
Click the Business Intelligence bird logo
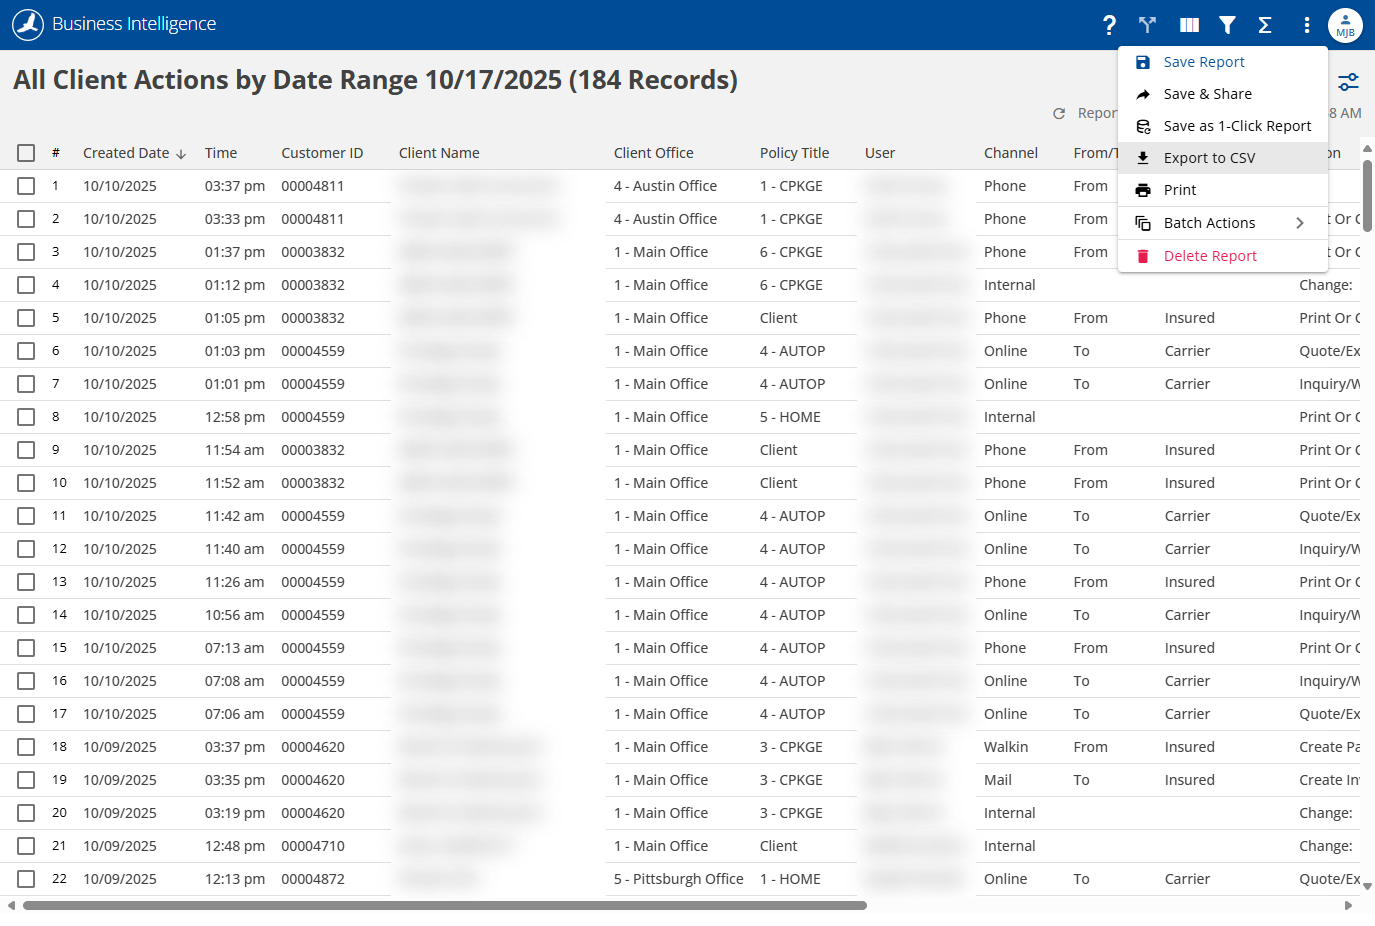coord(28,24)
